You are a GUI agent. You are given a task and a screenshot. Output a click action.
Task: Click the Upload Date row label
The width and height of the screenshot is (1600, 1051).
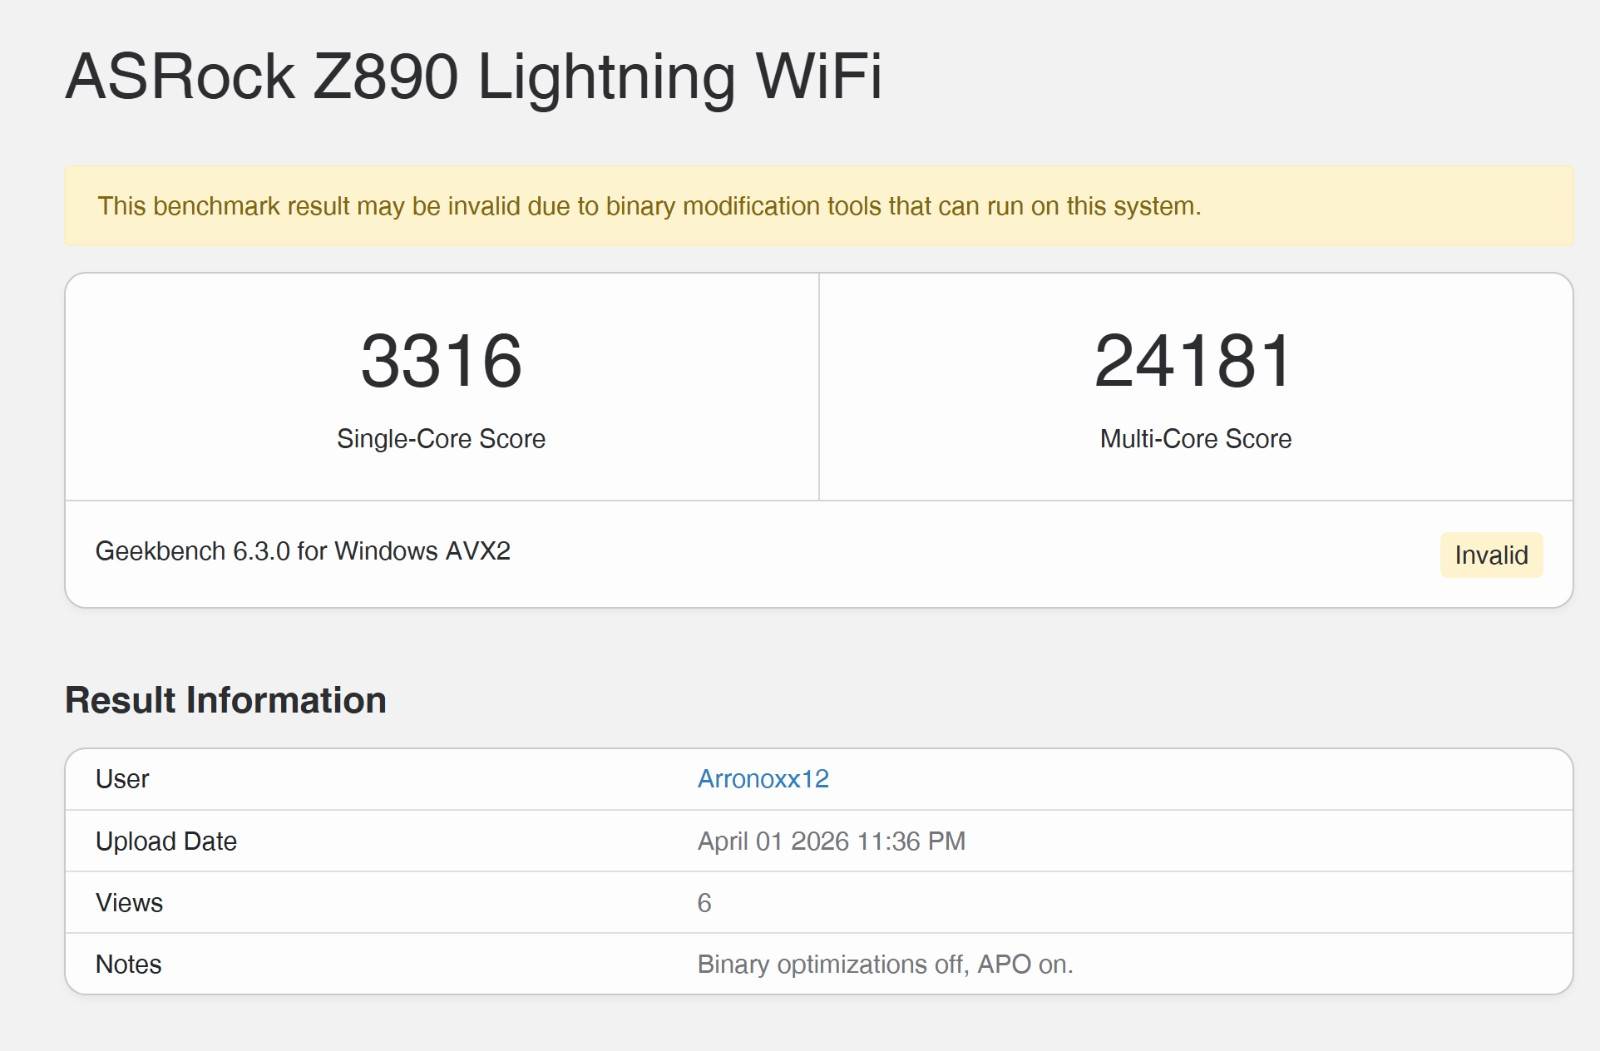(166, 841)
